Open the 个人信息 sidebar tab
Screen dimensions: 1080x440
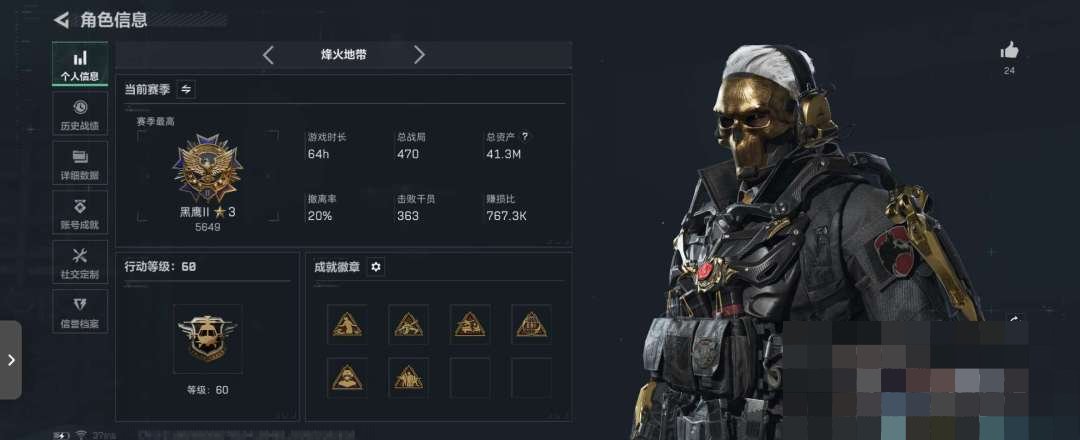point(80,64)
